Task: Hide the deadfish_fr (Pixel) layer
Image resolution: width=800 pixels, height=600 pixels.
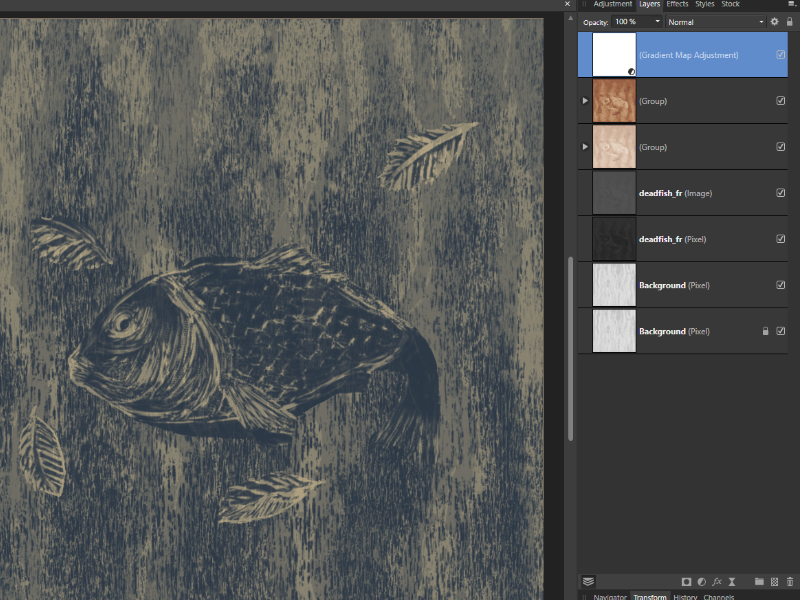Action: point(781,239)
